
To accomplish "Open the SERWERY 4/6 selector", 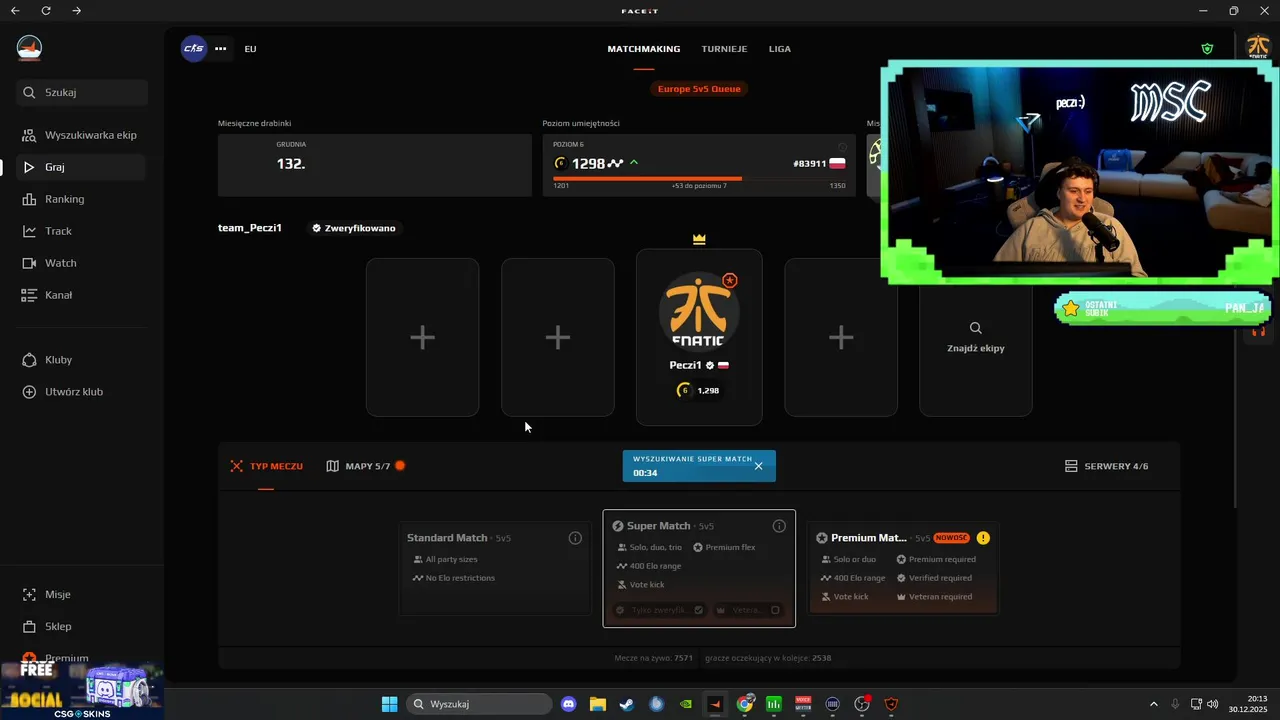I will point(1106,466).
